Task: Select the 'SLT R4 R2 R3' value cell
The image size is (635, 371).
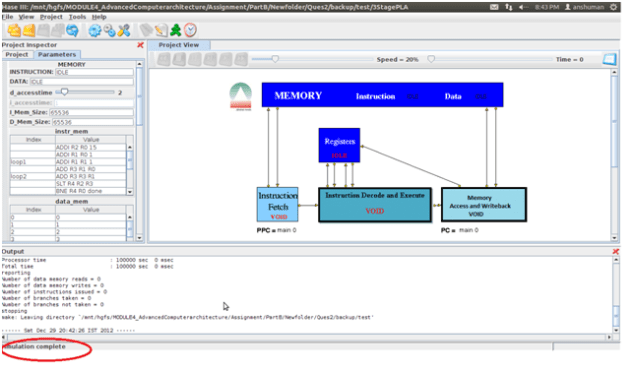Action: click(91, 184)
